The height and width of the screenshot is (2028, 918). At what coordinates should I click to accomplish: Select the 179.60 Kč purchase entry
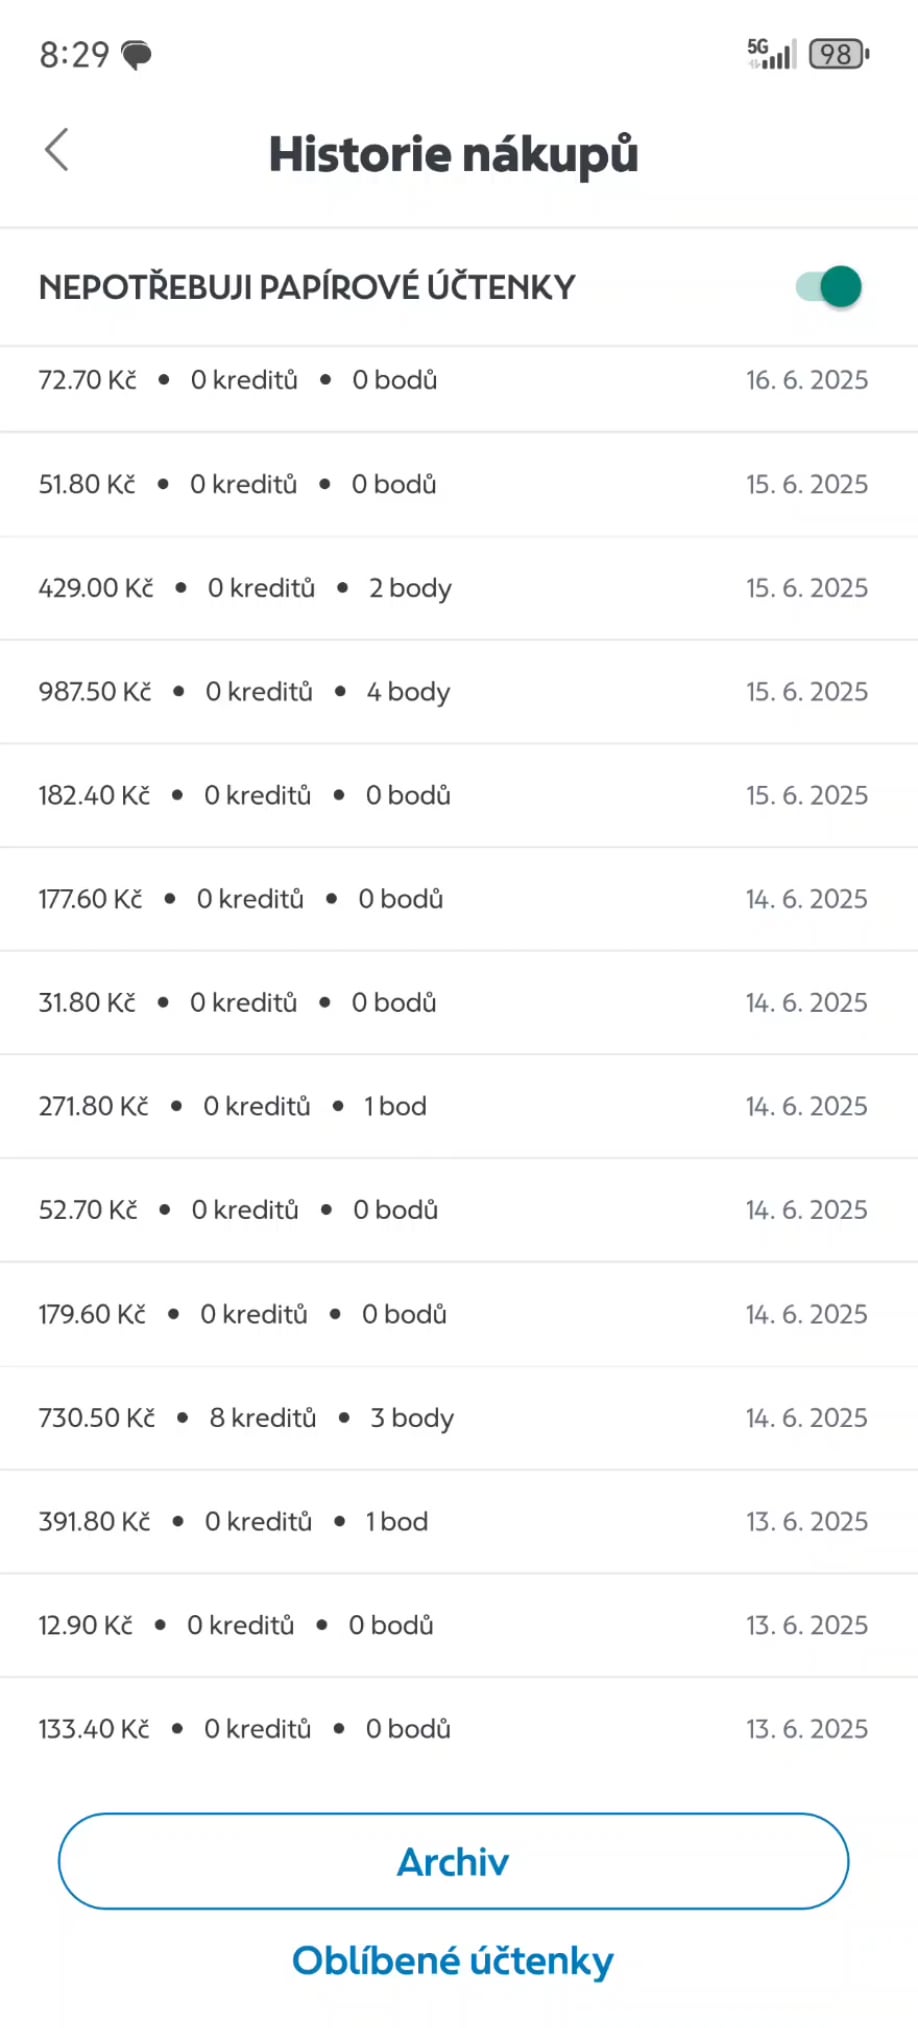coord(459,1314)
